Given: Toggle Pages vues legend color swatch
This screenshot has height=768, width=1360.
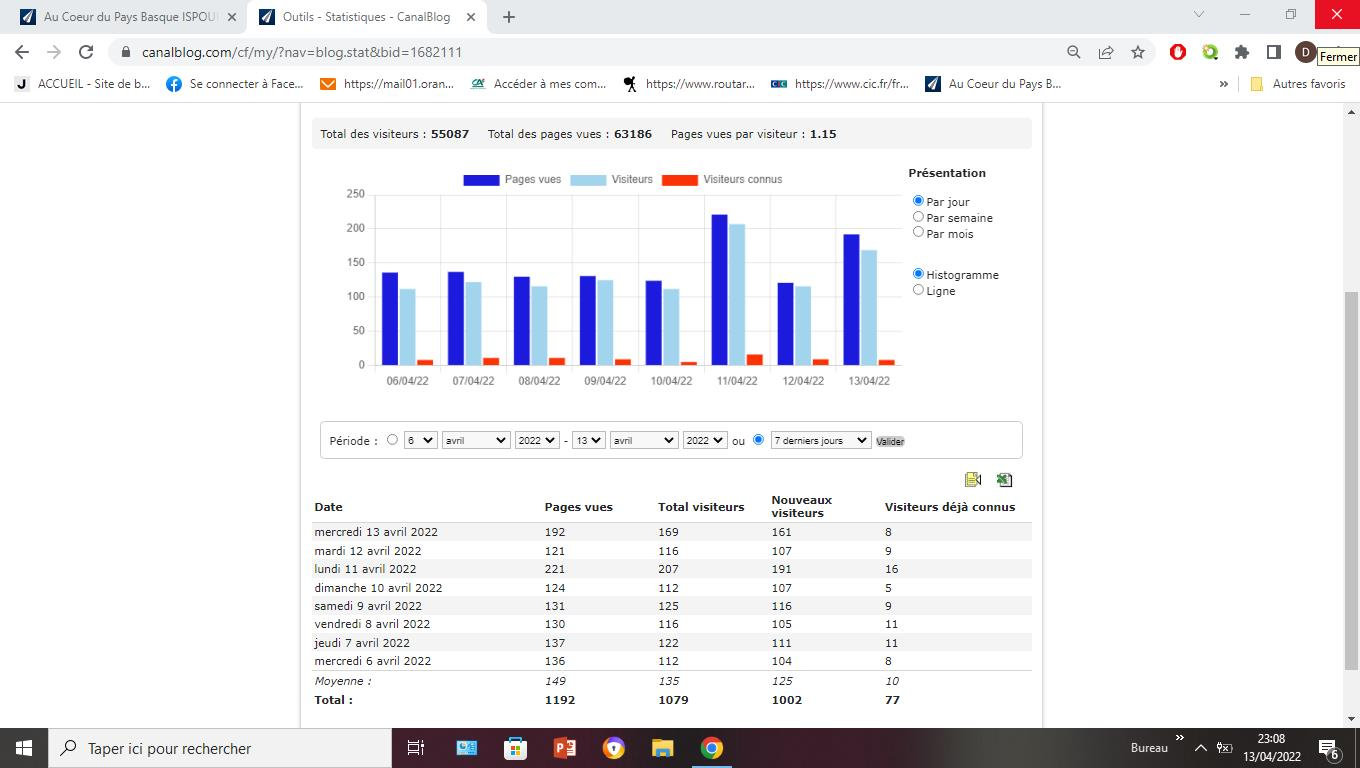Looking at the screenshot, I should (481, 180).
